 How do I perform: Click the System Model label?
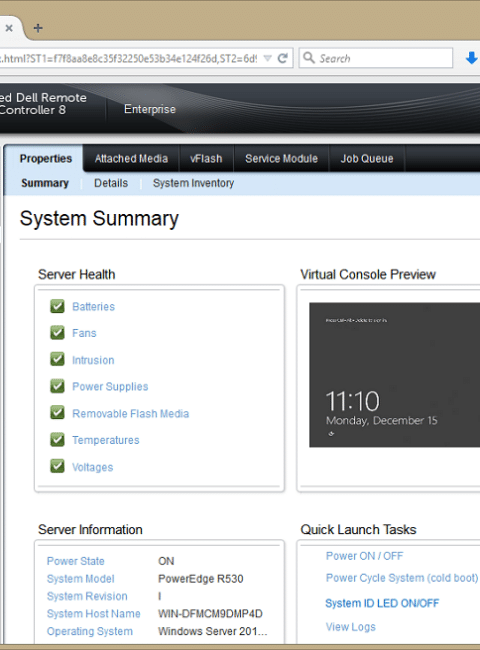80,579
